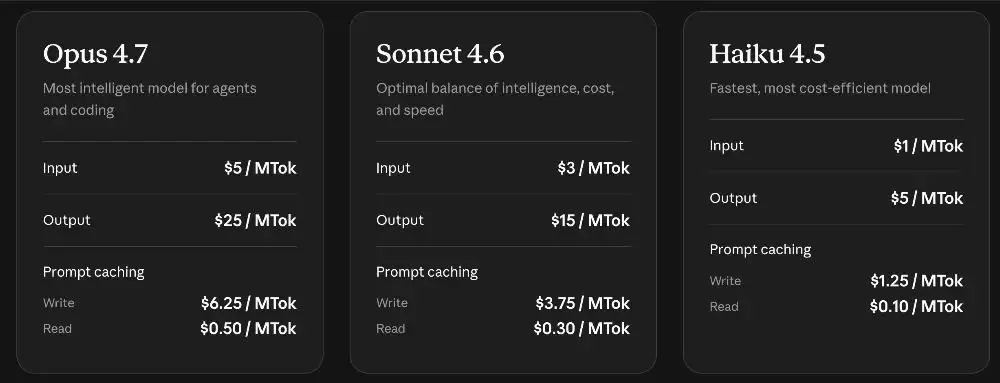This screenshot has height=383, width=1000.
Task: Click Sonnet cache read price $0.30 / MTok
Action: coord(582,329)
